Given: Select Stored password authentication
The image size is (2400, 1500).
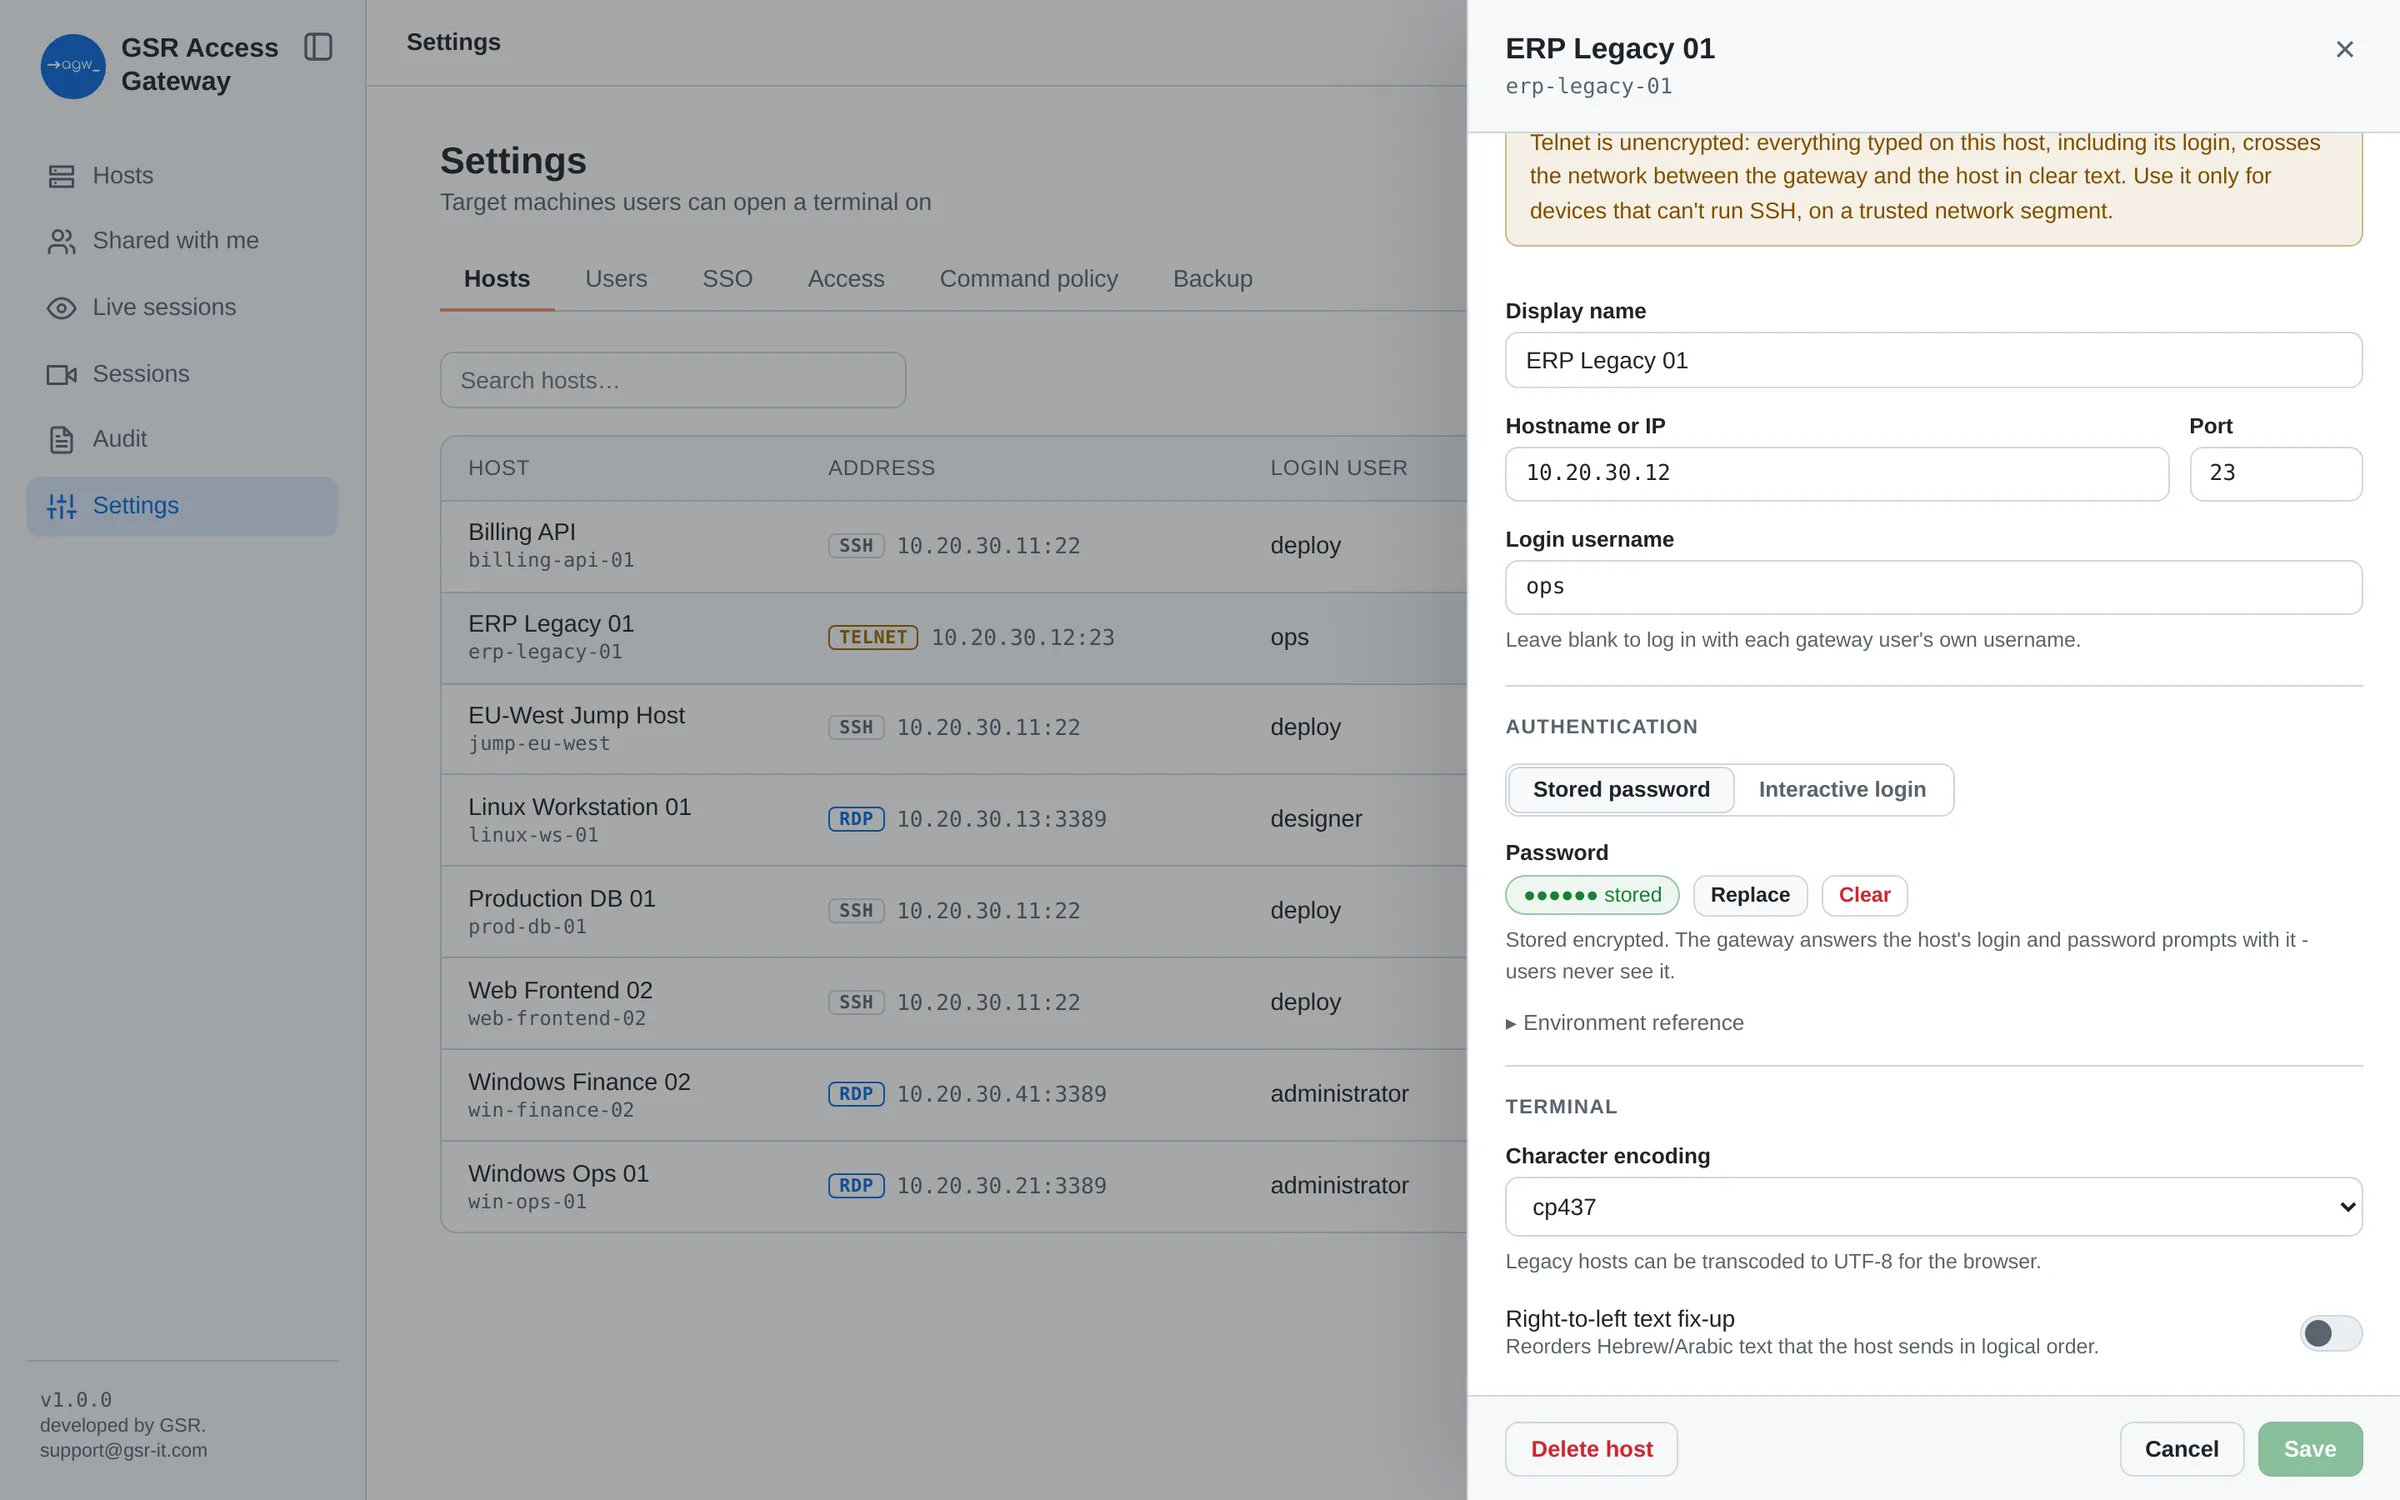Looking at the screenshot, I should click(x=1621, y=790).
